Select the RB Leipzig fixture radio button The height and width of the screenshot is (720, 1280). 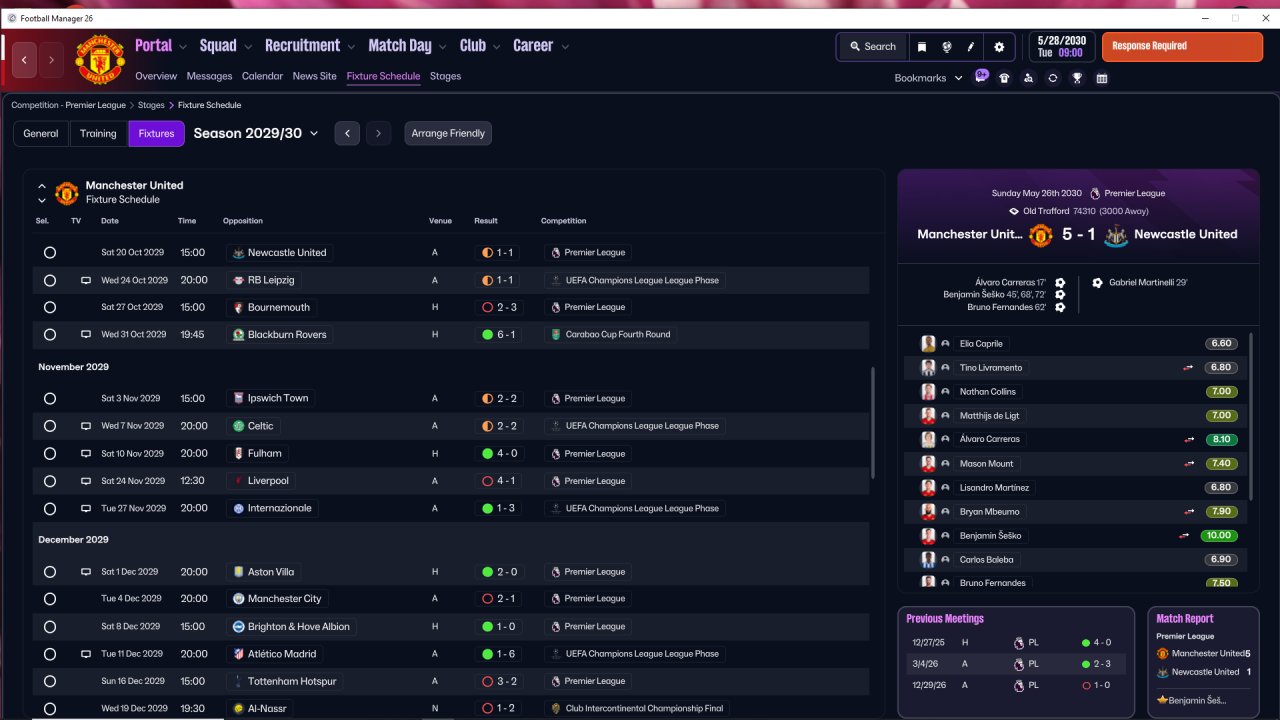[50, 281]
